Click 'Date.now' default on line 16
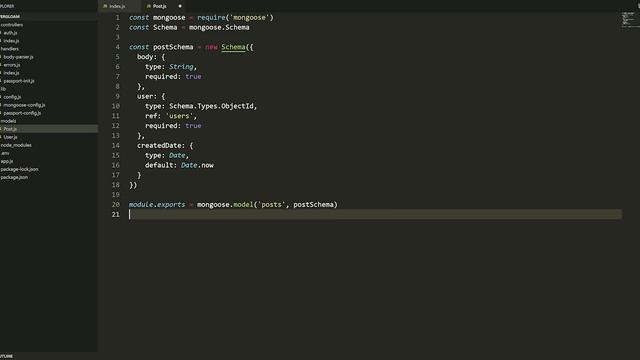The image size is (640, 360). [x=197, y=165]
